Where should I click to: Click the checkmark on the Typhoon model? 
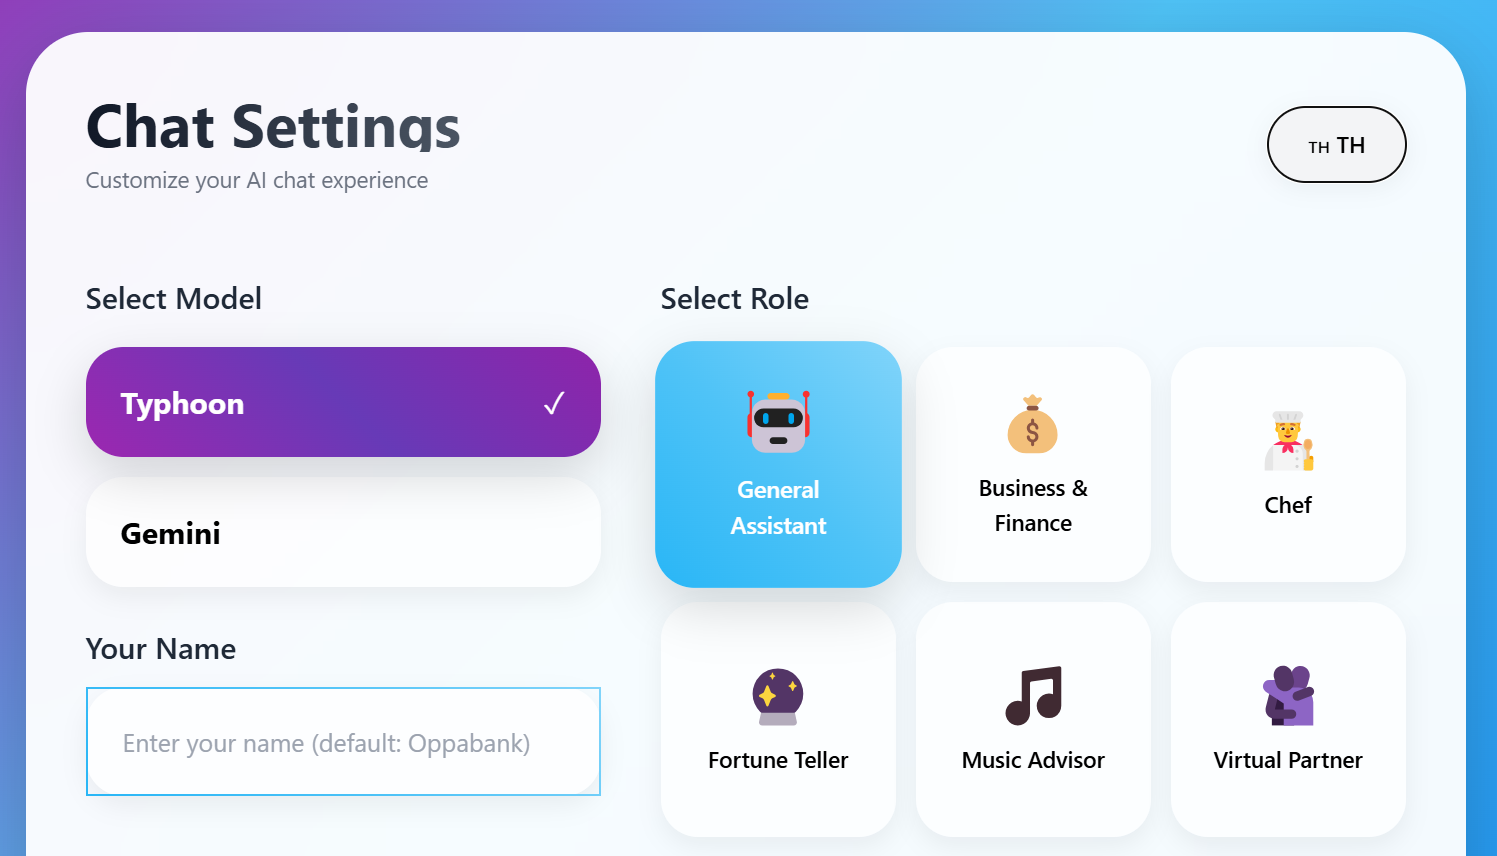[x=554, y=403]
